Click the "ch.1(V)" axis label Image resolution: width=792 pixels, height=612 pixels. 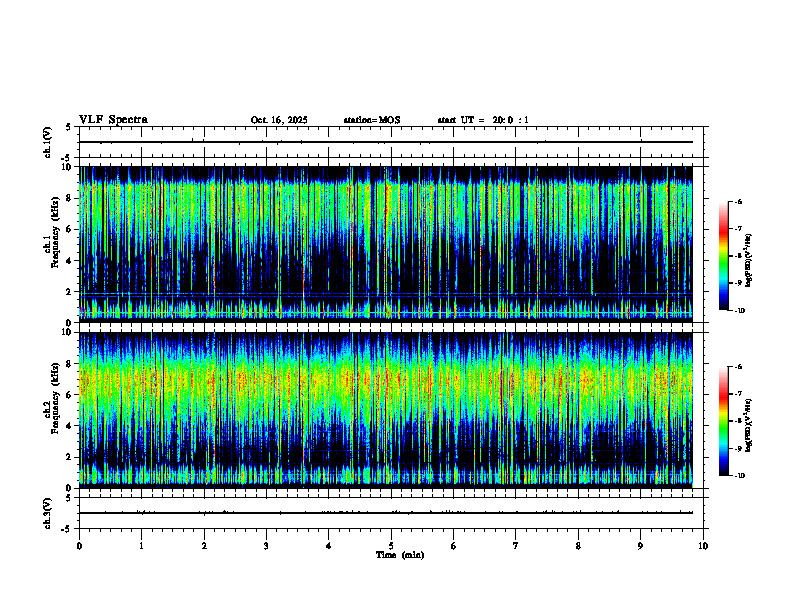(x=47, y=142)
